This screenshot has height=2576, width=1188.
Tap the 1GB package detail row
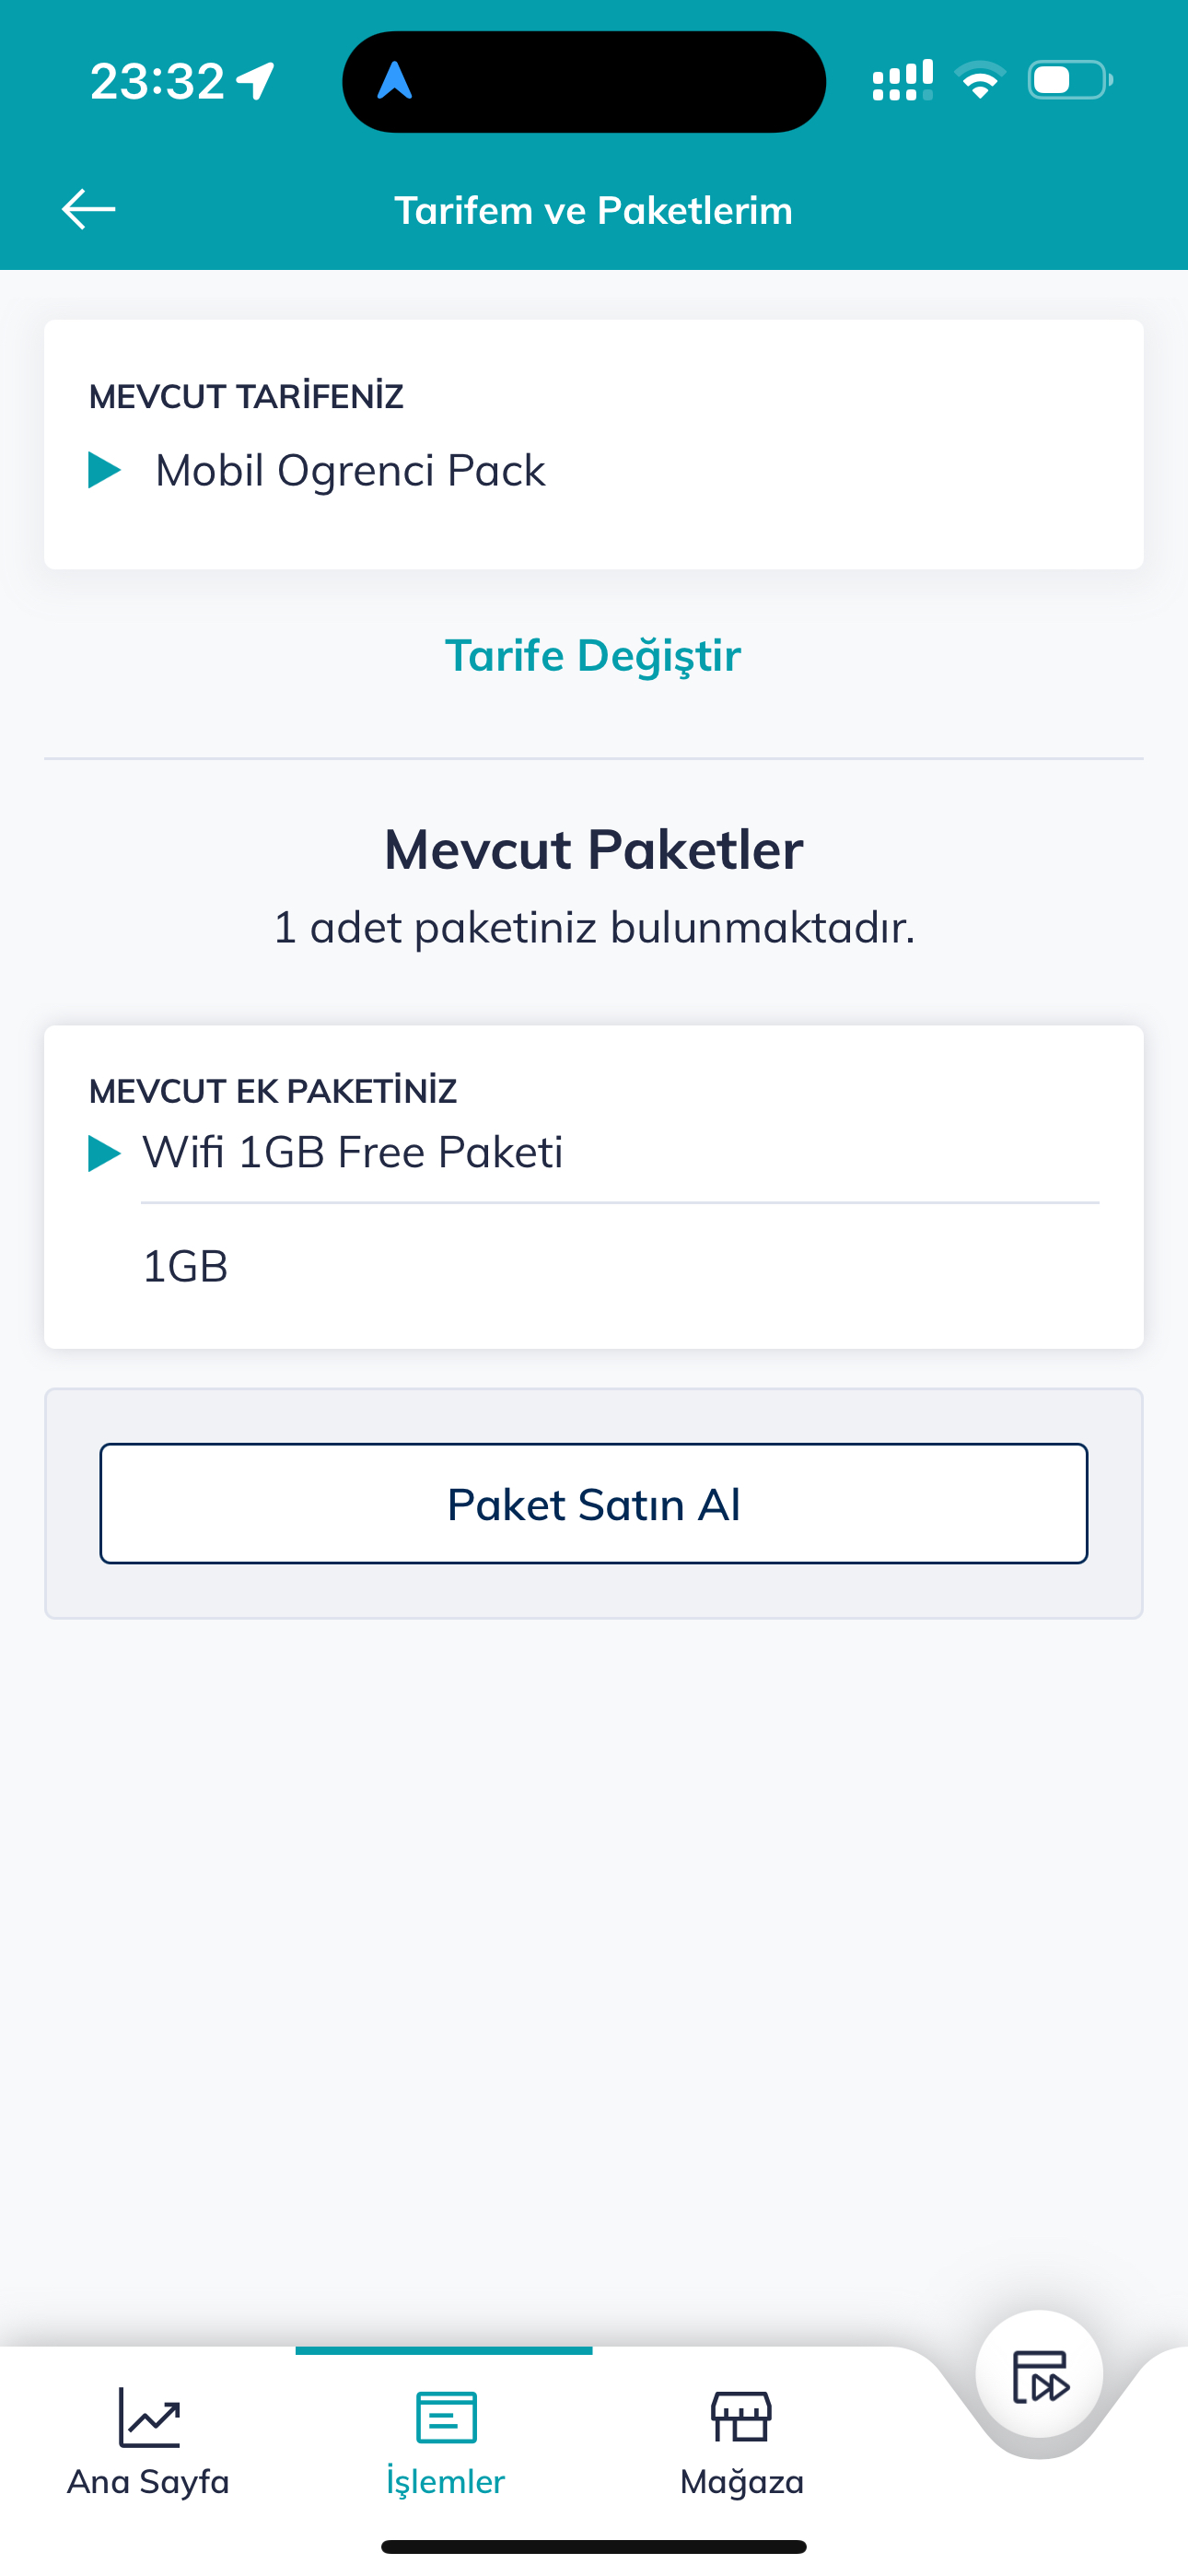click(186, 1267)
